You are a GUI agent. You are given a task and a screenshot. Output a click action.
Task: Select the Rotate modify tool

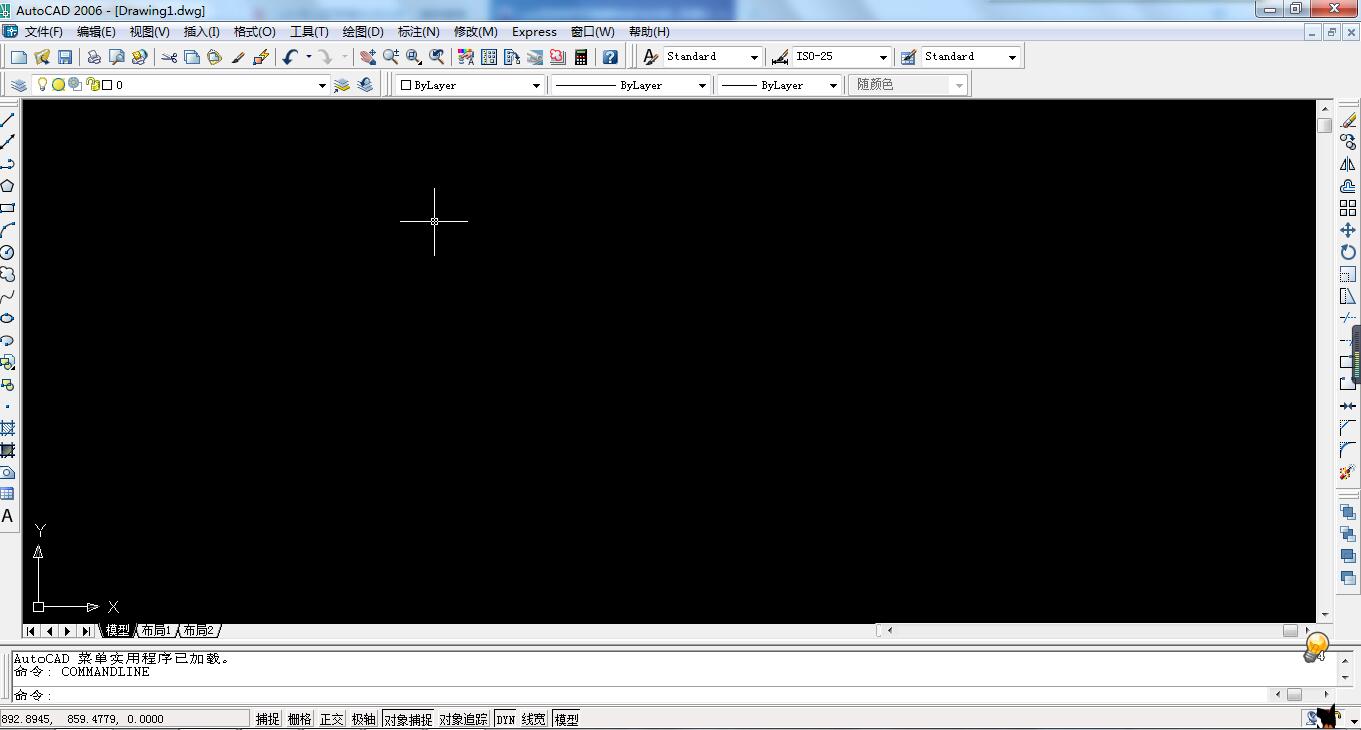click(1348, 252)
